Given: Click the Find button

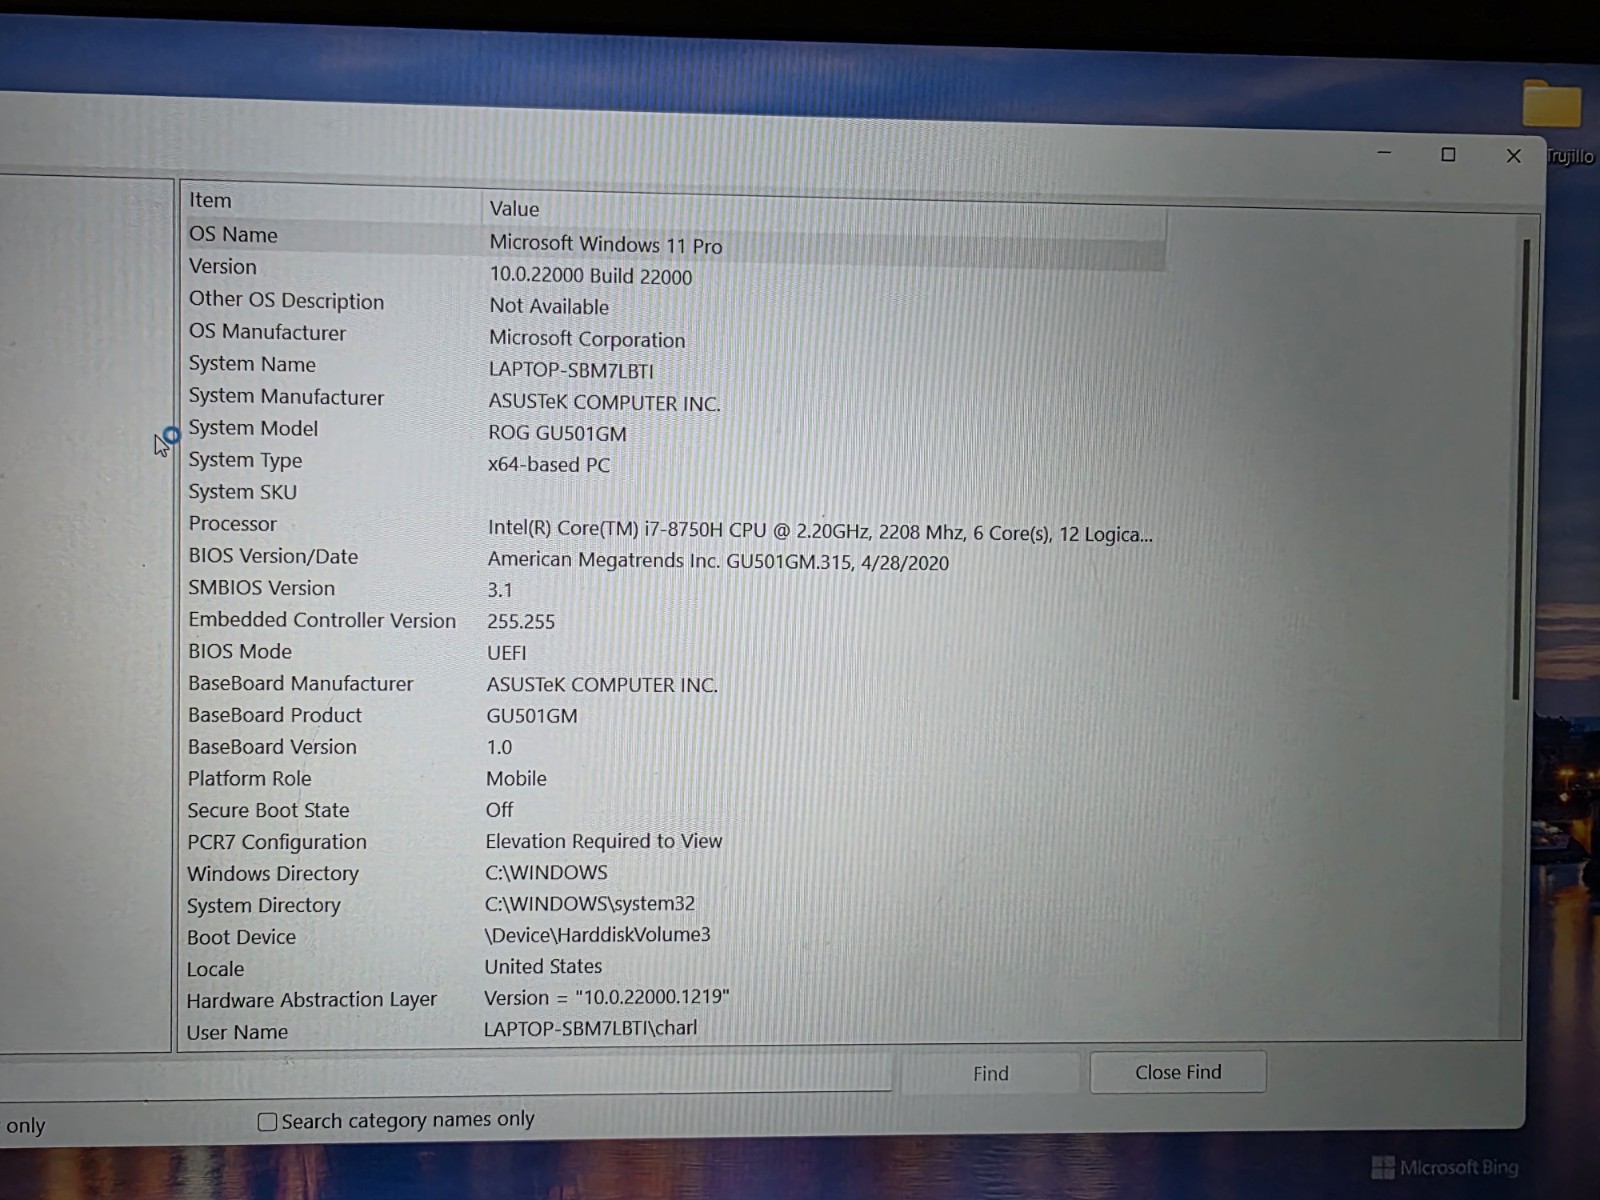Looking at the screenshot, I should [990, 1073].
